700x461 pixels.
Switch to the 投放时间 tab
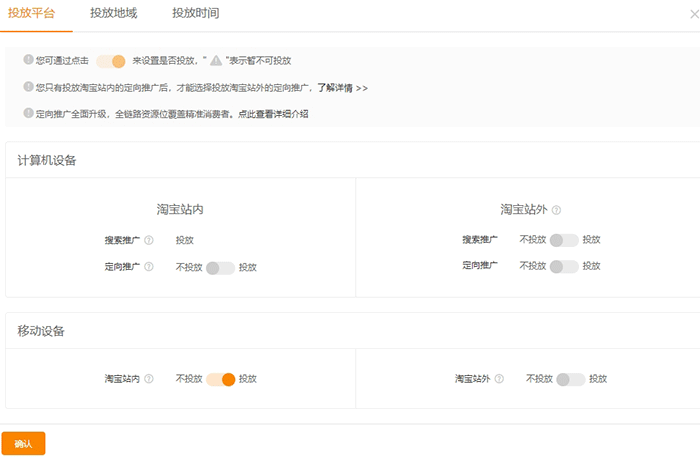pyautogui.click(x=195, y=13)
